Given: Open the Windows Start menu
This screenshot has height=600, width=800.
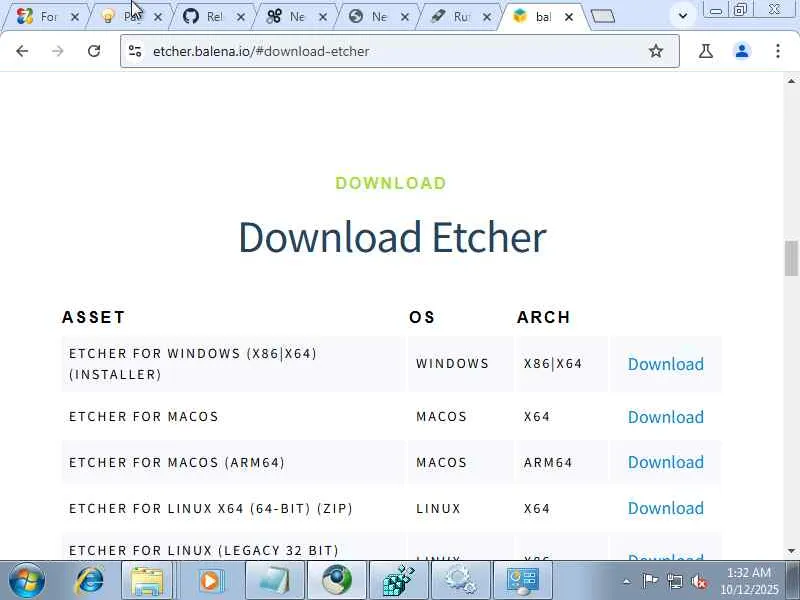Looking at the screenshot, I should [27, 581].
